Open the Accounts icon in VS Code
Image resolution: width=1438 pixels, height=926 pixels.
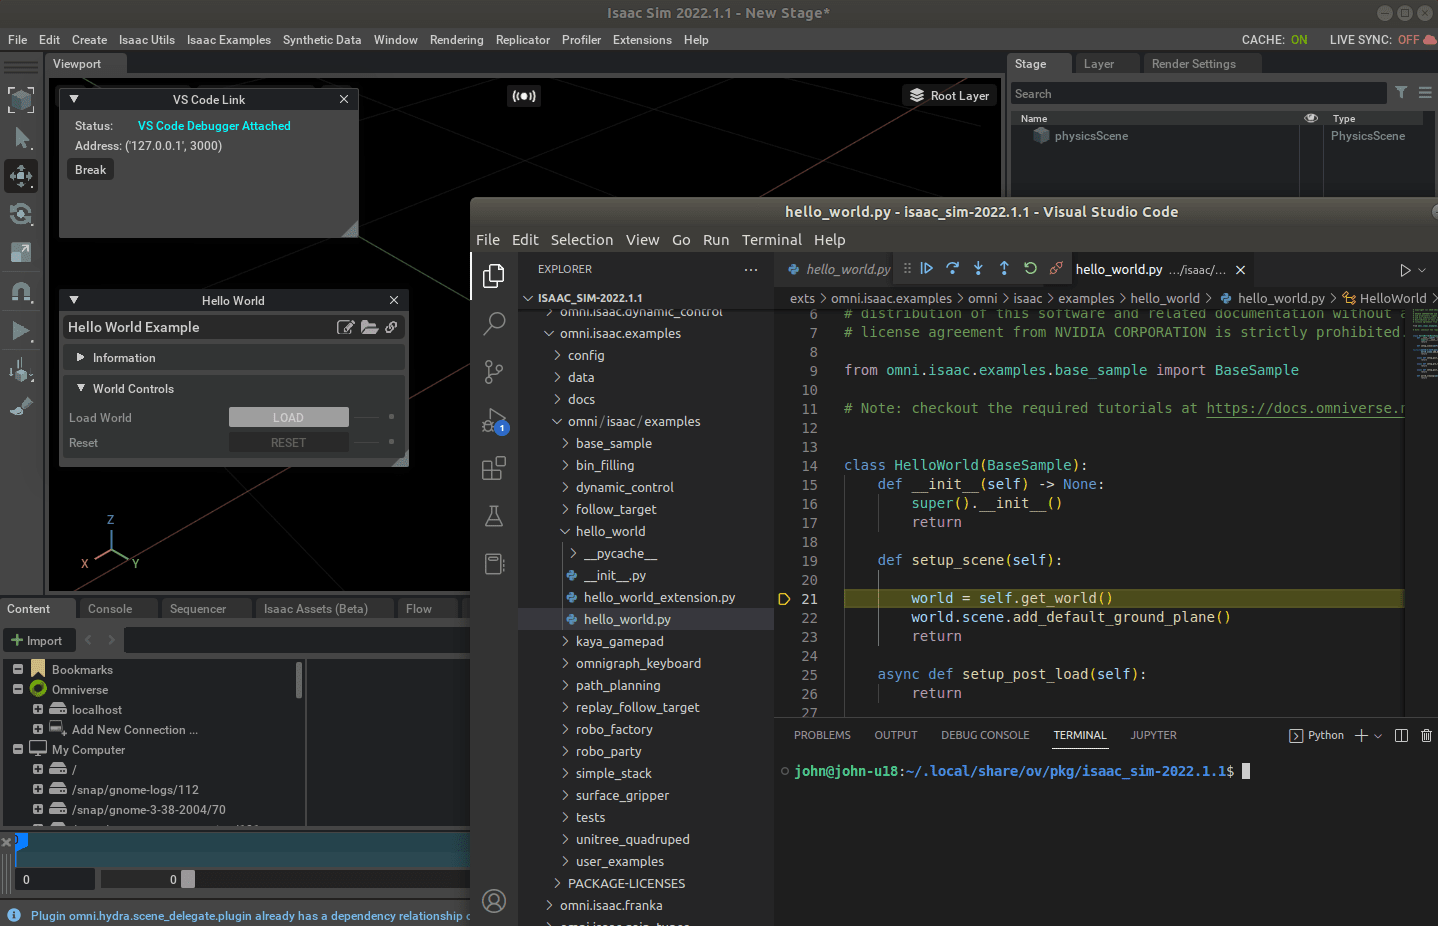point(494,901)
